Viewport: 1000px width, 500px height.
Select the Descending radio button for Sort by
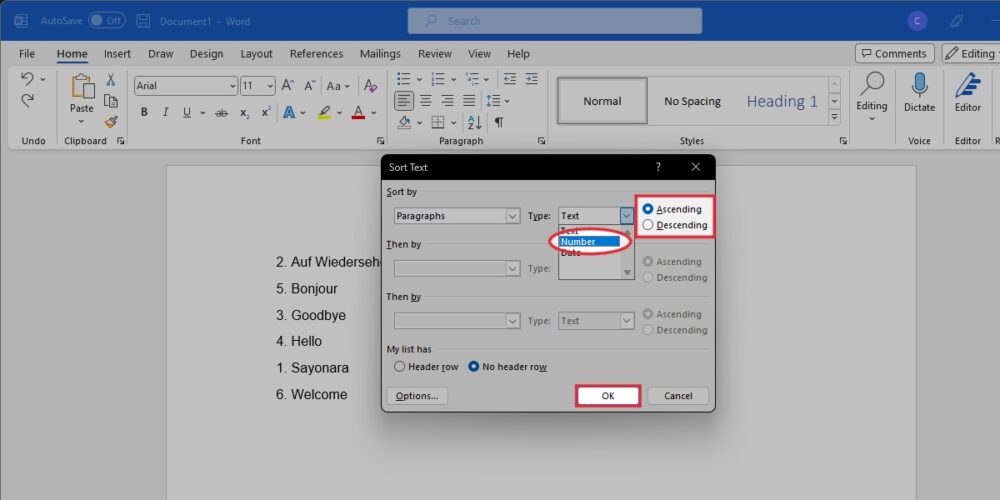click(649, 225)
